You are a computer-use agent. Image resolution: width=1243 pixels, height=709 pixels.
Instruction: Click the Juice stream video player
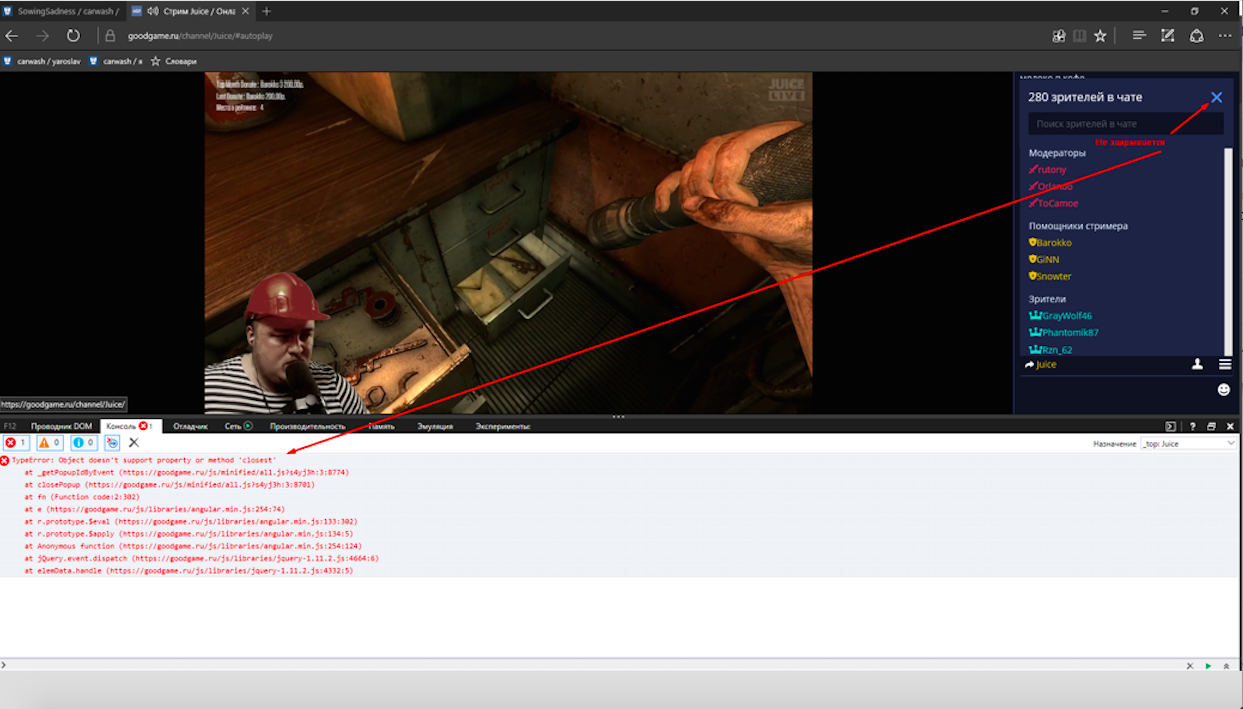[508, 242]
